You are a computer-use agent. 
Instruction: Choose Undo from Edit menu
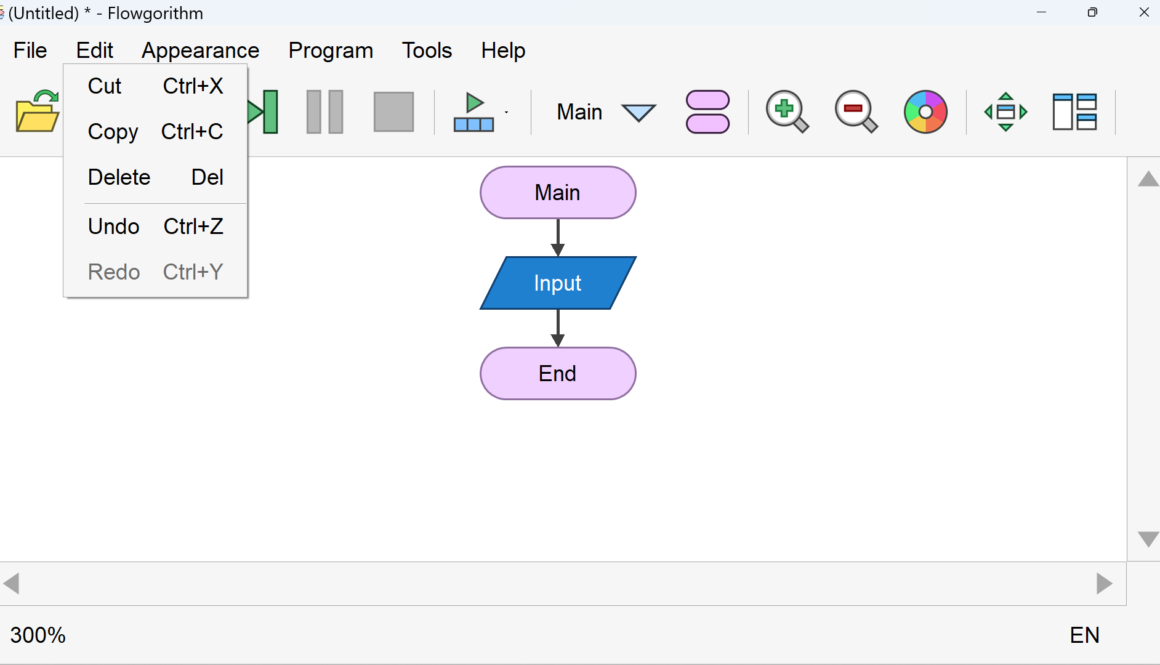point(155,226)
